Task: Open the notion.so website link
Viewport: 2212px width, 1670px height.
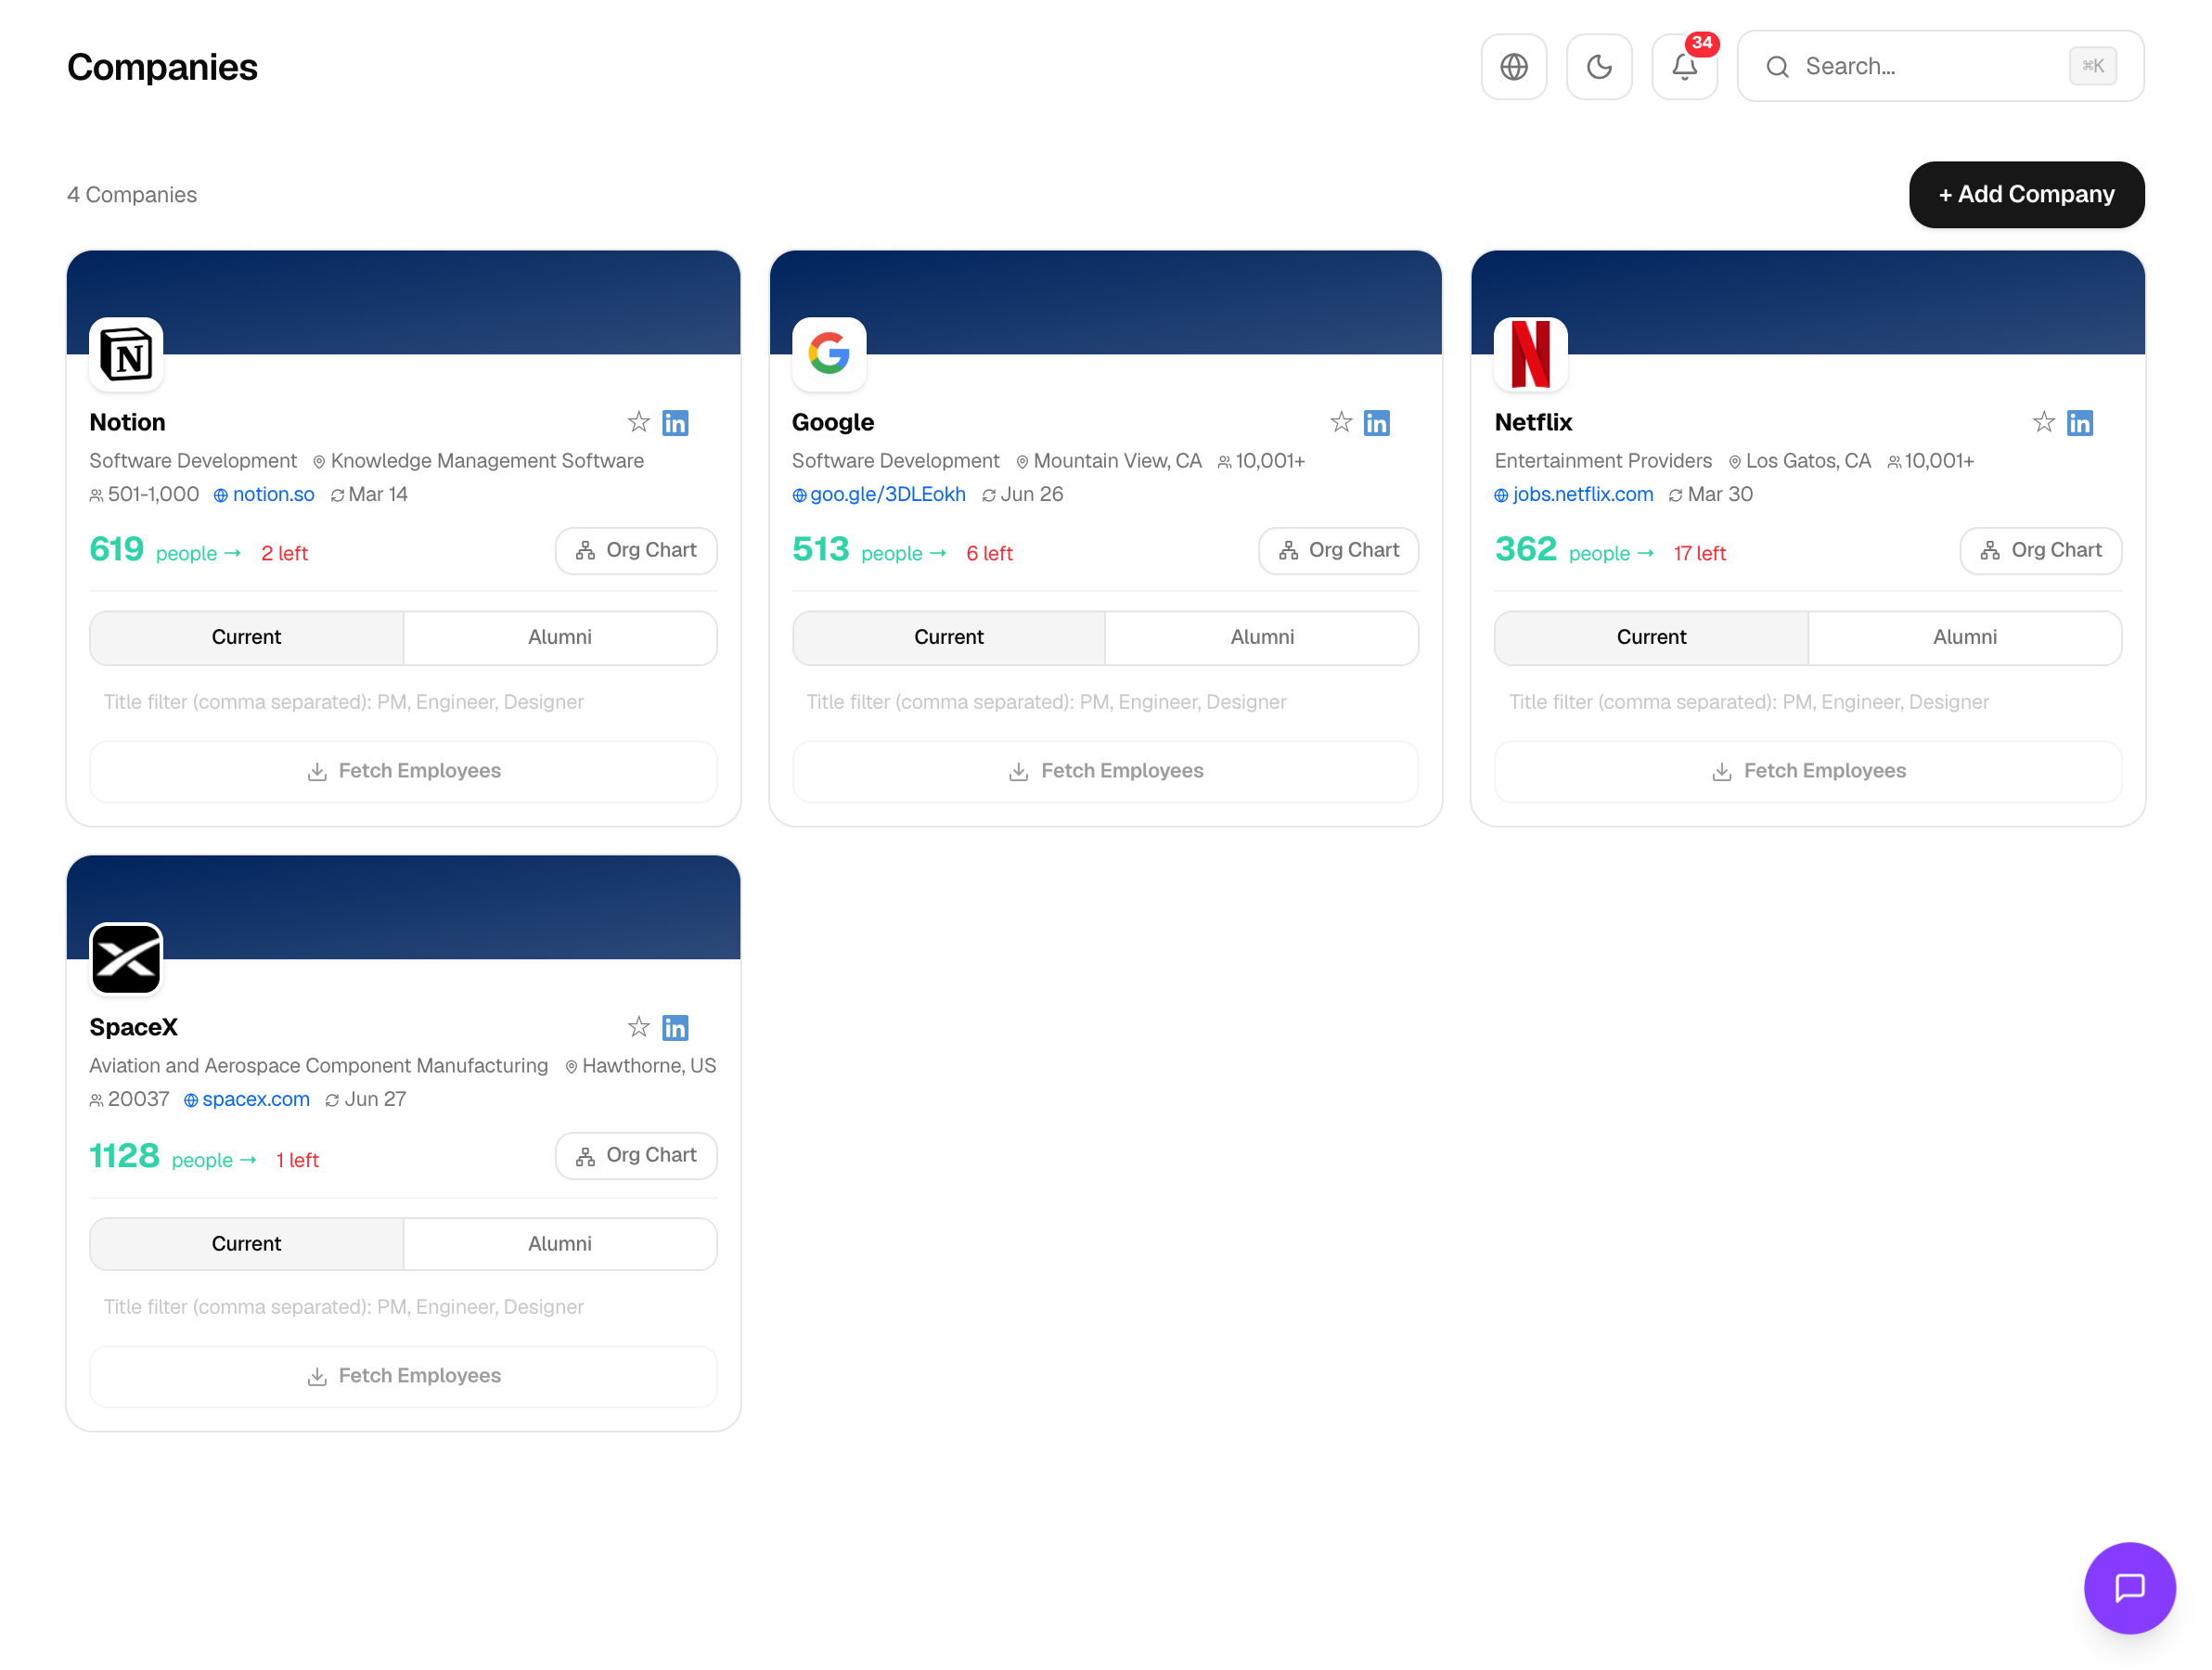Action: (x=264, y=494)
